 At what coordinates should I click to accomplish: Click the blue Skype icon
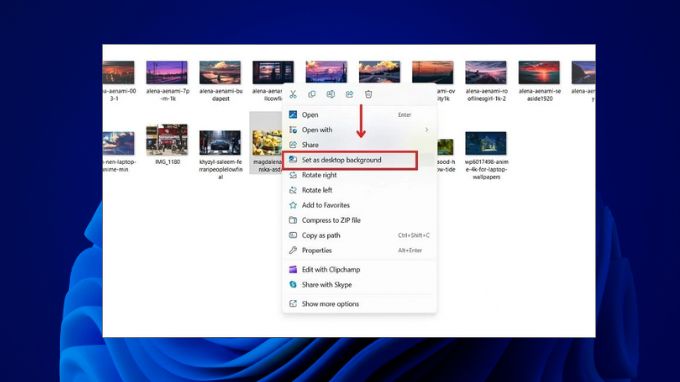click(x=293, y=284)
